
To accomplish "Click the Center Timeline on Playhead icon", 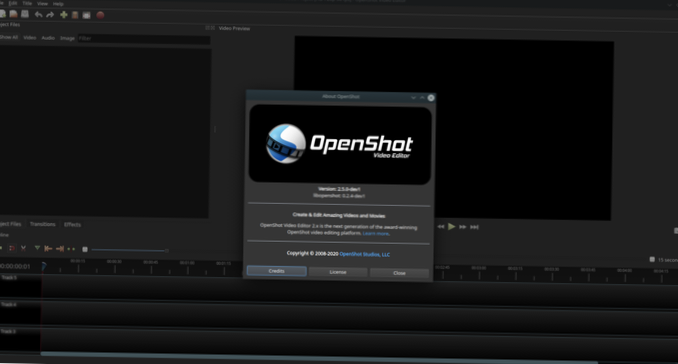I will tap(71, 249).
